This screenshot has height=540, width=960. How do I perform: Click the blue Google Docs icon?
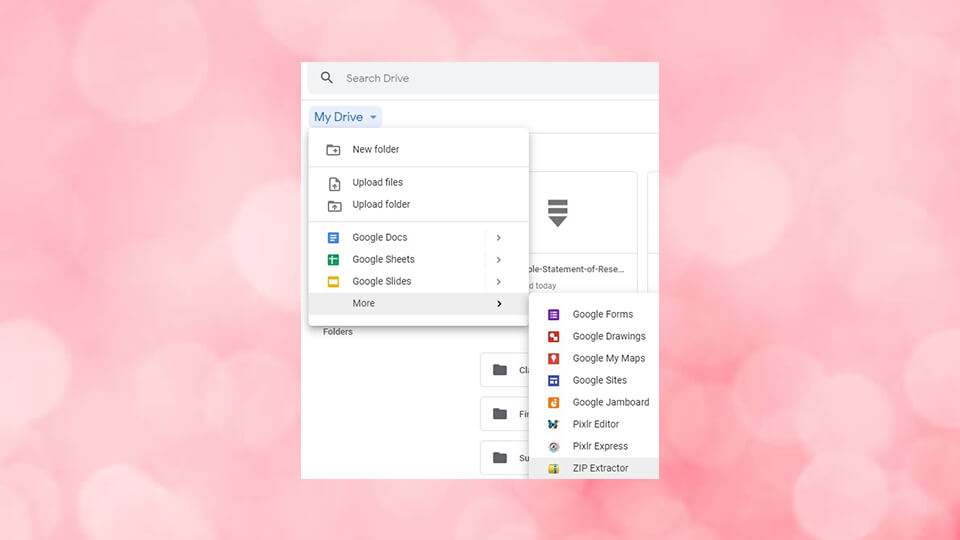pyautogui.click(x=333, y=238)
